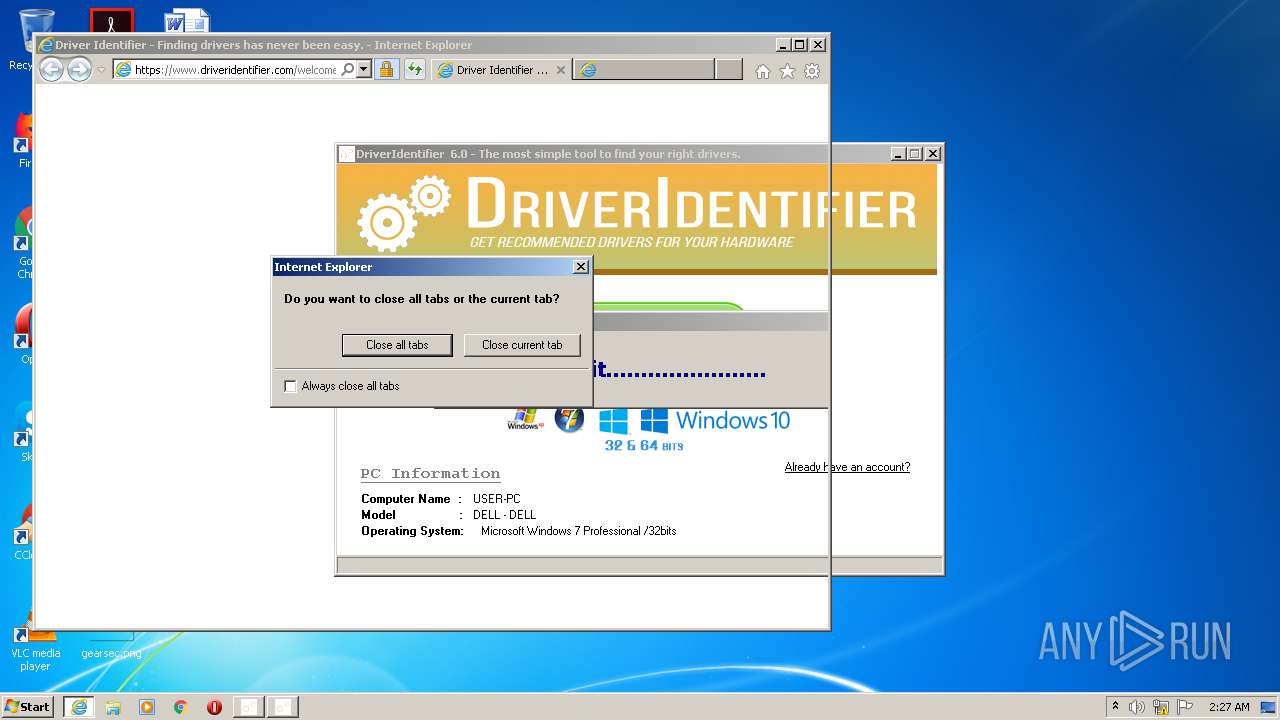Click the Close all tabs button
Viewport: 1280px width, 720px height.
[x=398, y=345]
